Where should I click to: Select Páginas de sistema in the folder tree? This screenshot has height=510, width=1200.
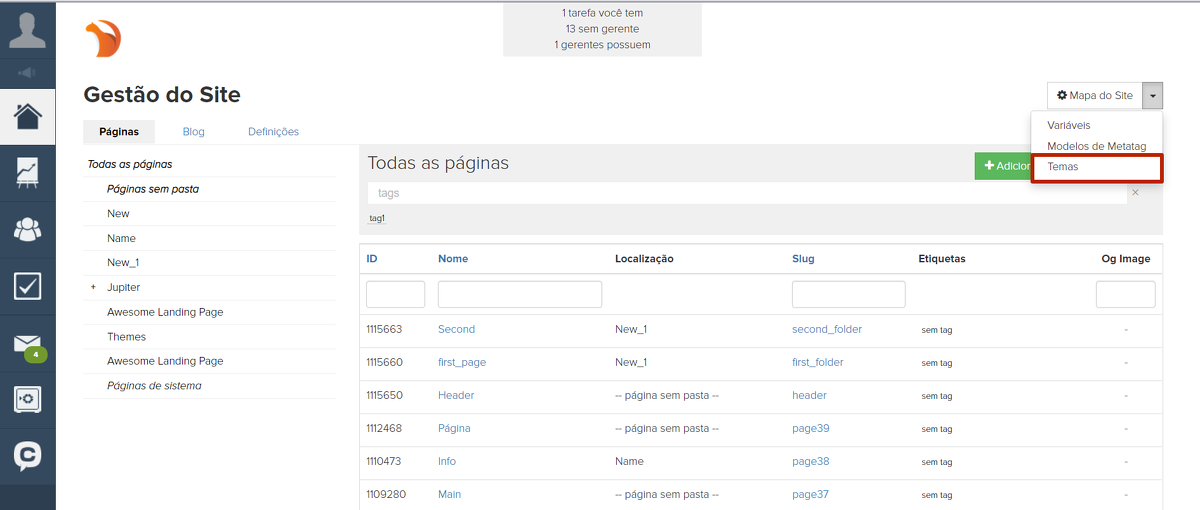click(x=154, y=386)
